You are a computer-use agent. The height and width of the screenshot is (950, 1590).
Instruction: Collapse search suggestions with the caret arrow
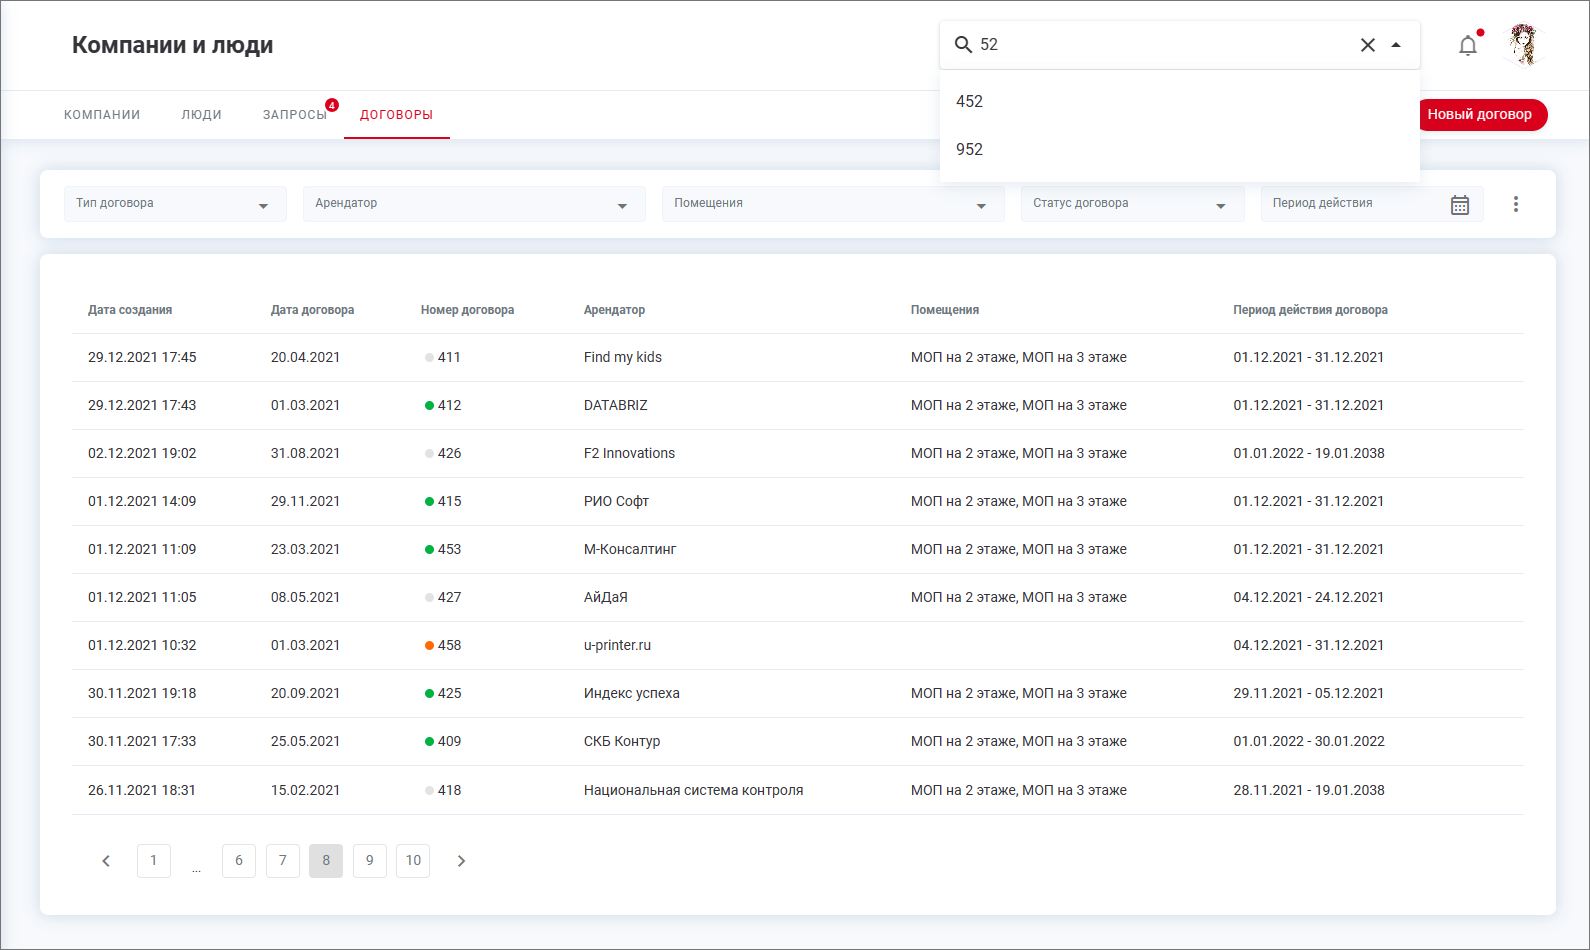click(x=1396, y=45)
